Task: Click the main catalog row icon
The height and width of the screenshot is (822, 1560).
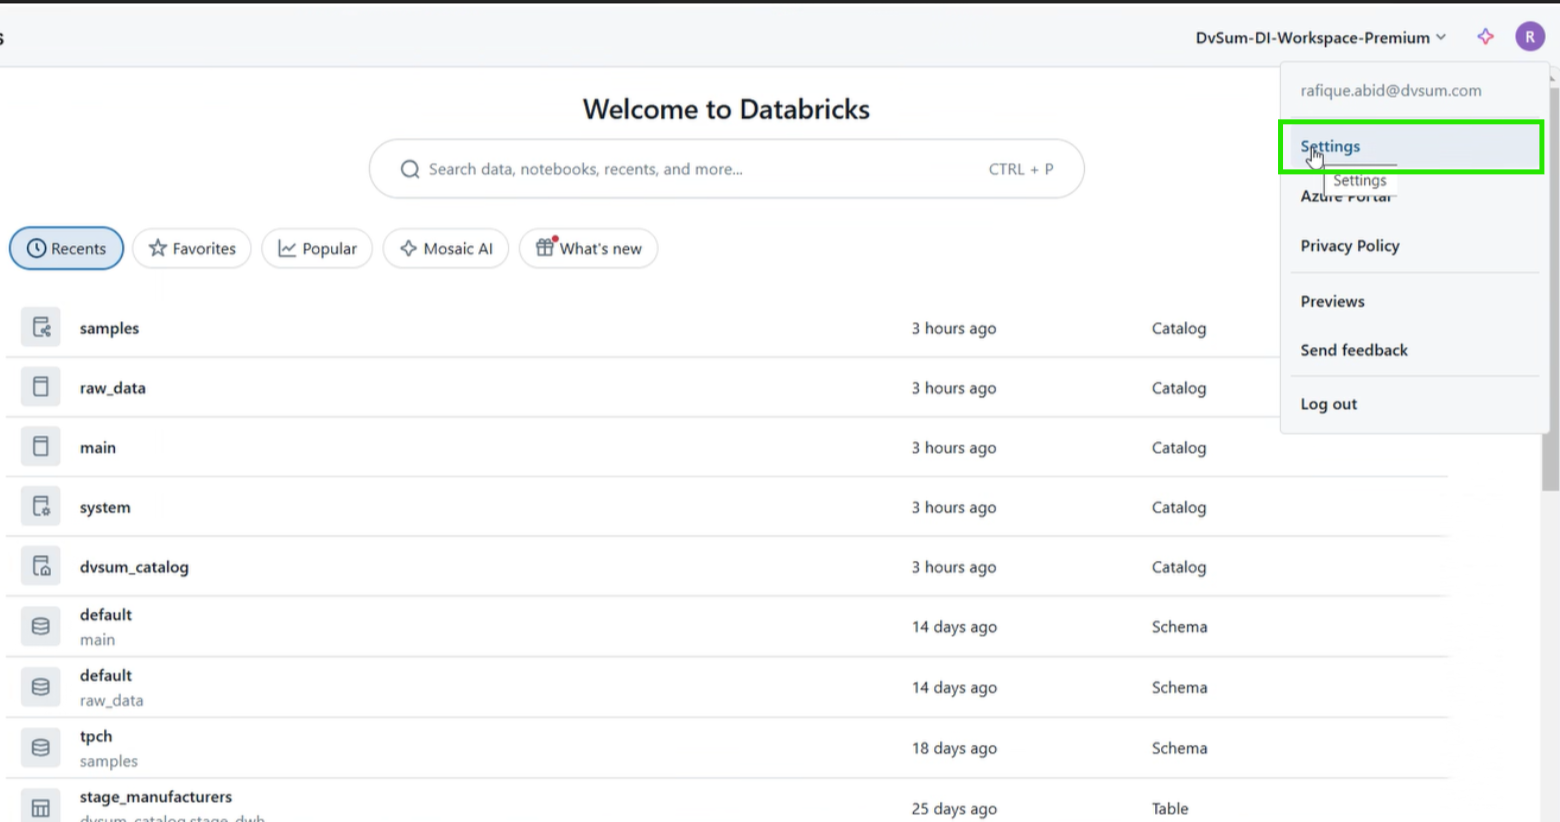Action: (x=41, y=447)
